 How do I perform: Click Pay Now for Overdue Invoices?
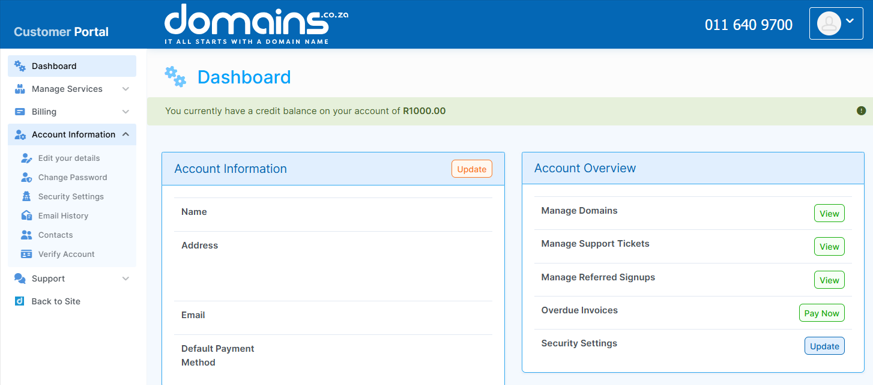tap(822, 313)
